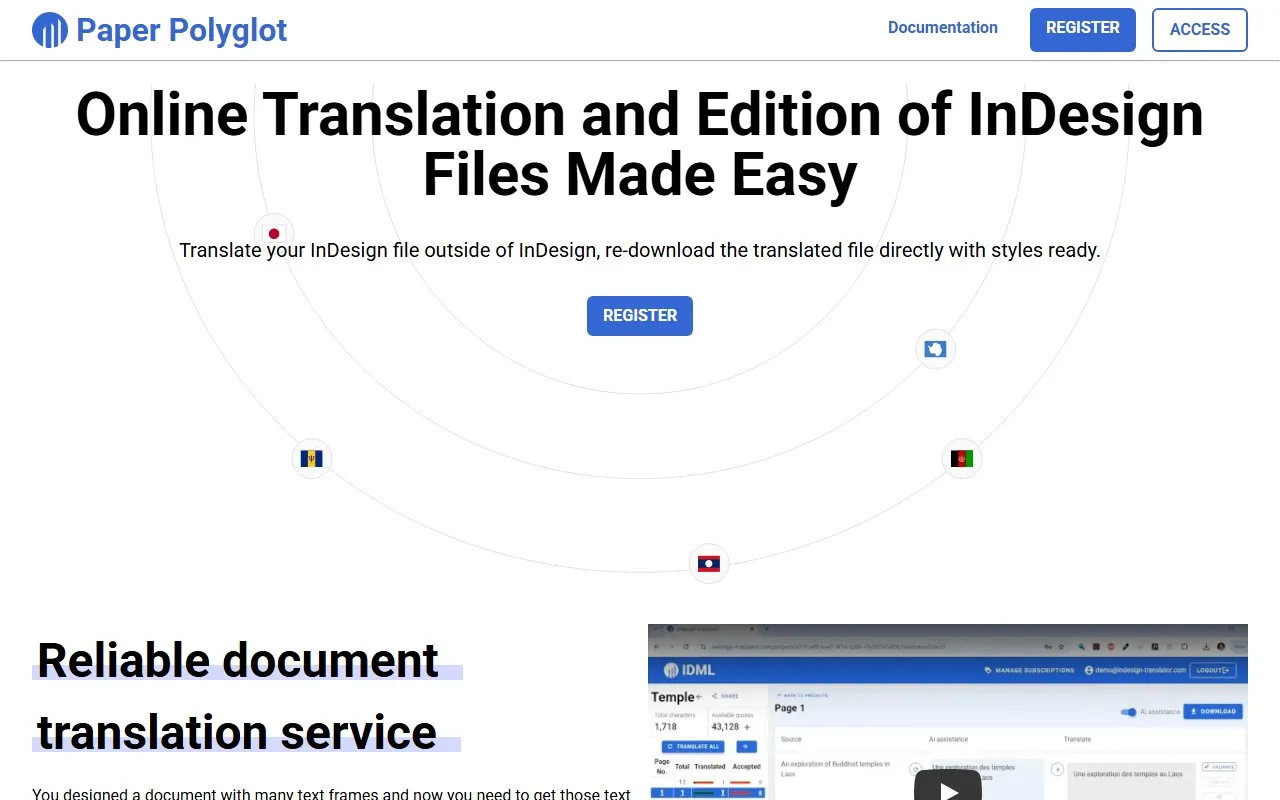Select the Laos flag icon

(708, 563)
